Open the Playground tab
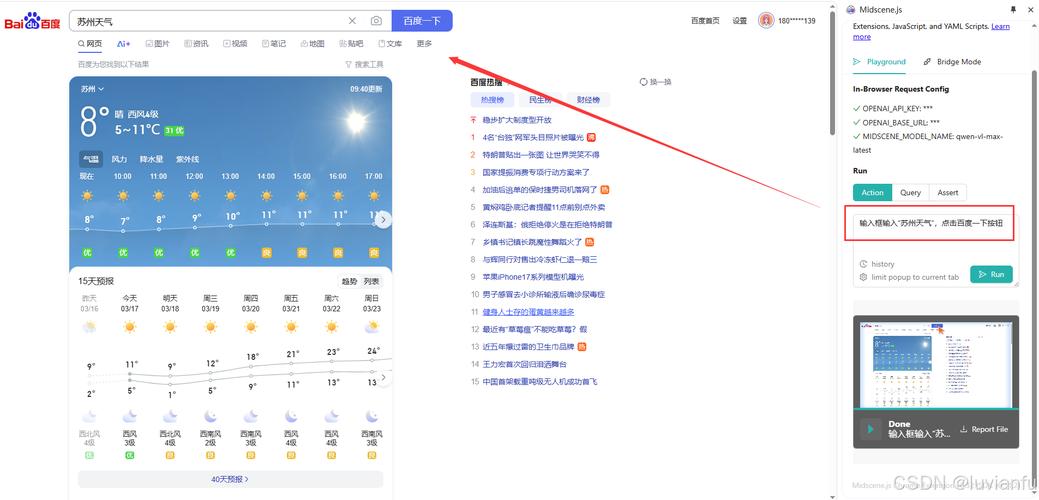The width and height of the screenshot is (1039, 500). click(879, 62)
